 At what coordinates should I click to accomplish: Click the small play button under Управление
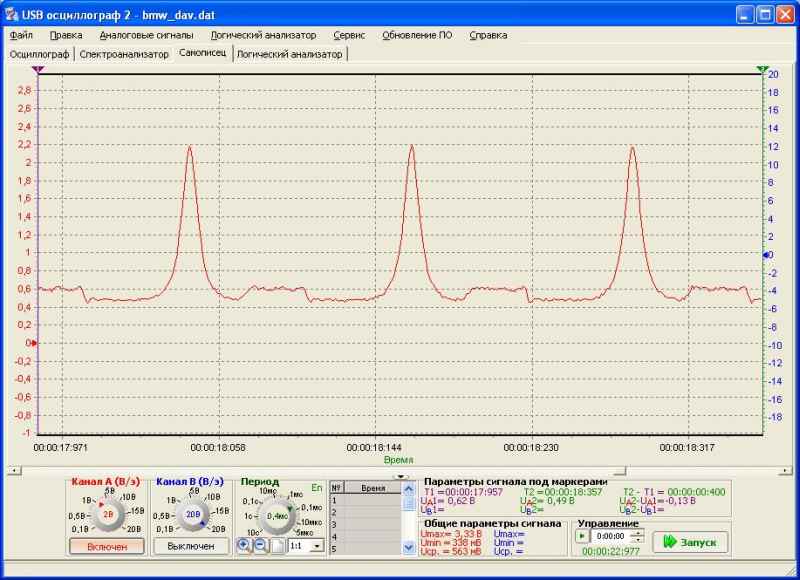(x=582, y=536)
